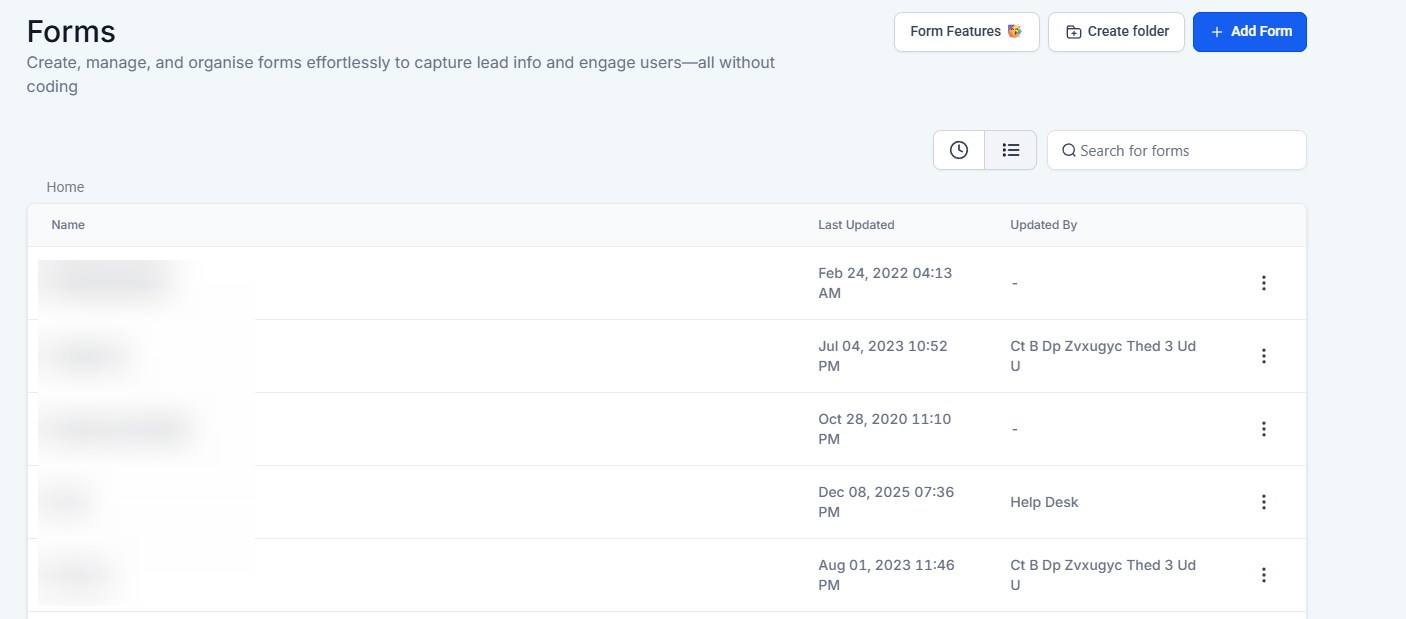Click the Updated By column header
The image size is (1406, 619).
pyautogui.click(x=1043, y=225)
